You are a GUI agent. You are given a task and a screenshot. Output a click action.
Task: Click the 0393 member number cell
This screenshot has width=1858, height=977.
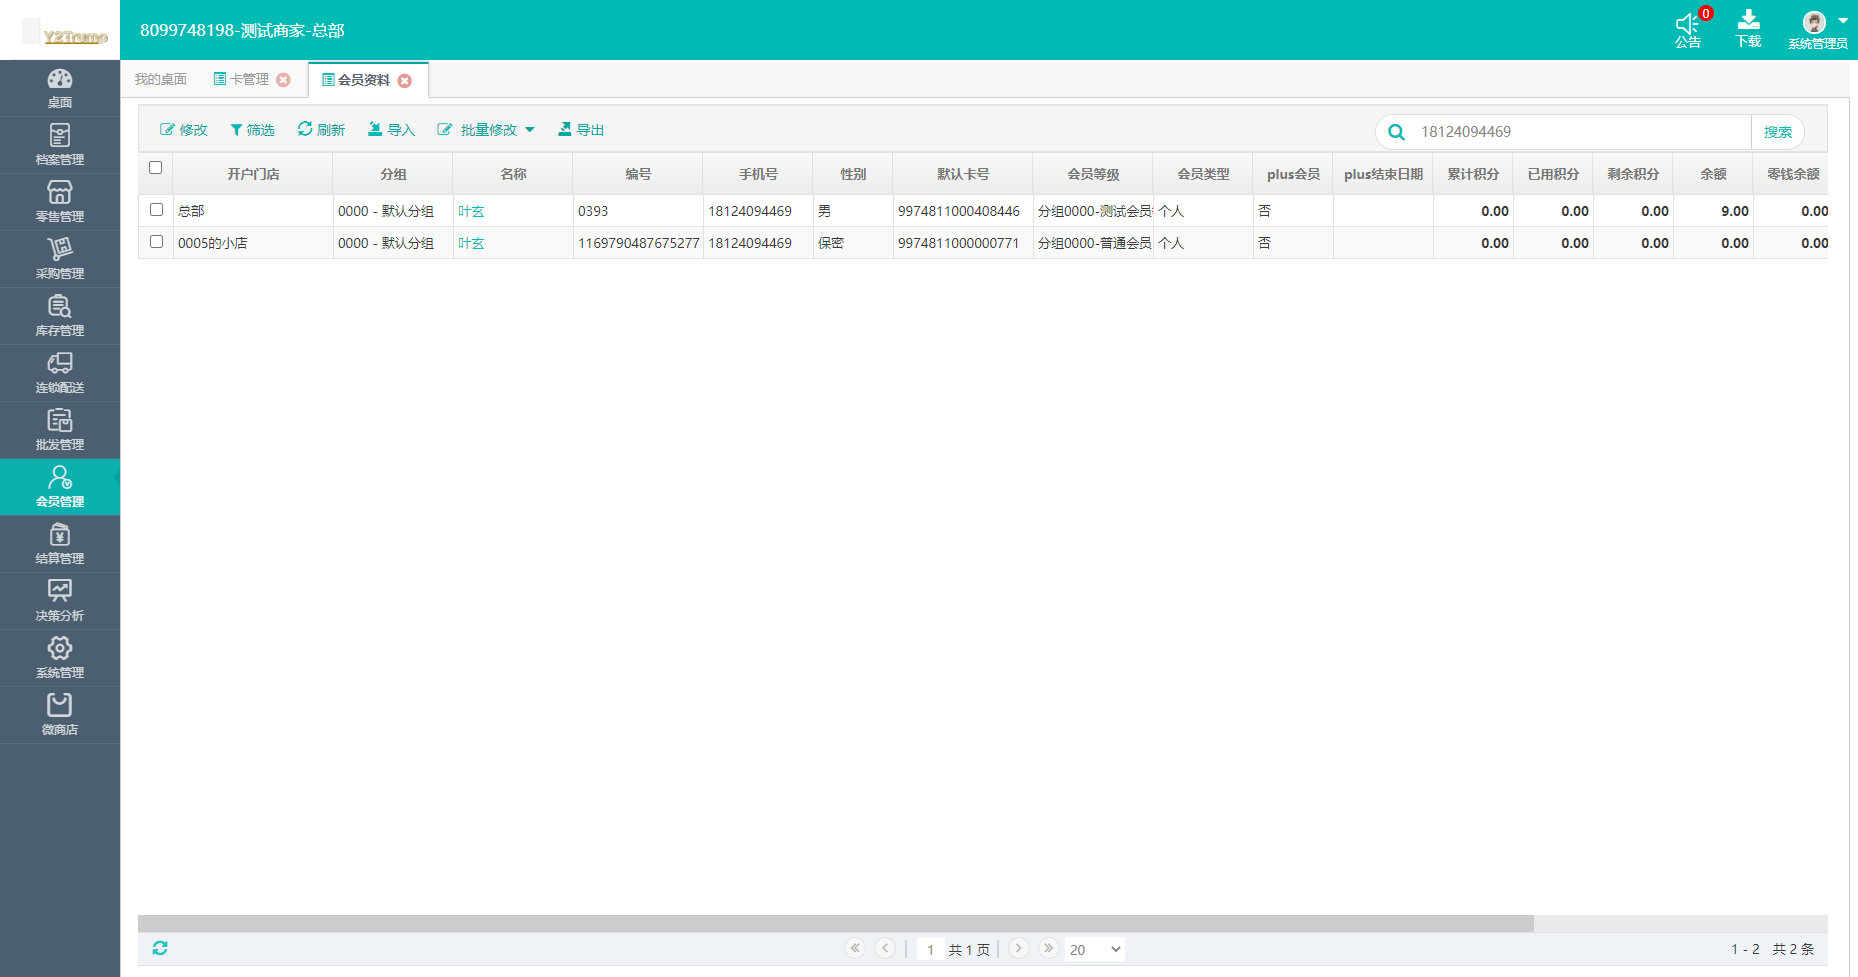point(638,211)
